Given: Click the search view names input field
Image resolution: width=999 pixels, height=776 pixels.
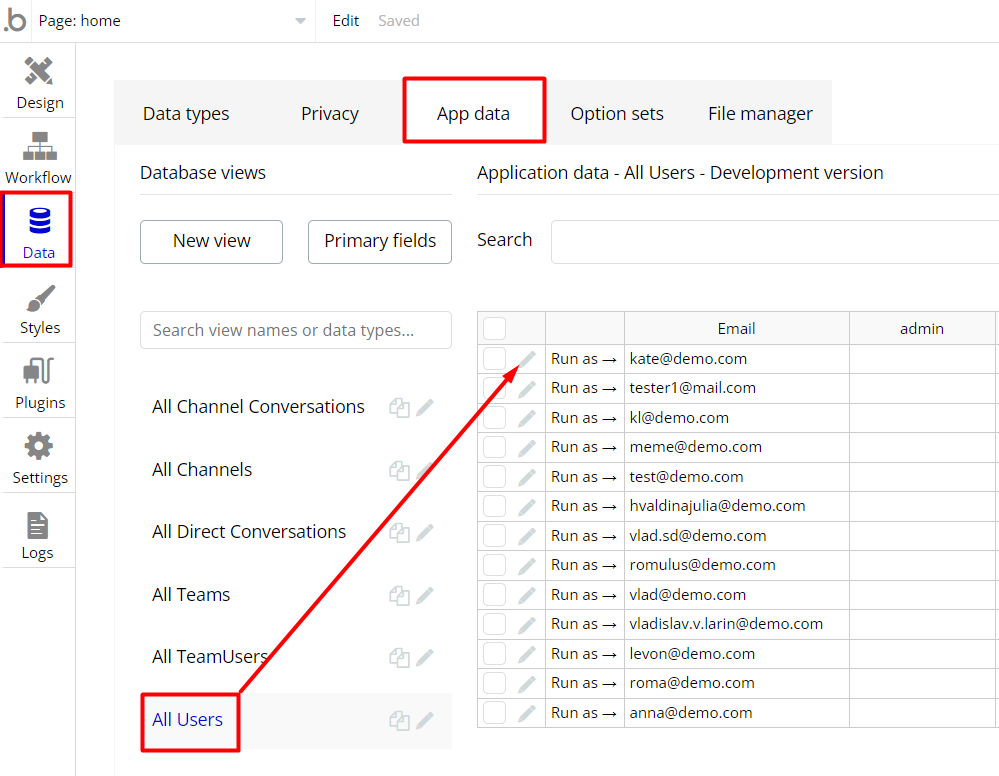Looking at the screenshot, I should click(296, 330).
